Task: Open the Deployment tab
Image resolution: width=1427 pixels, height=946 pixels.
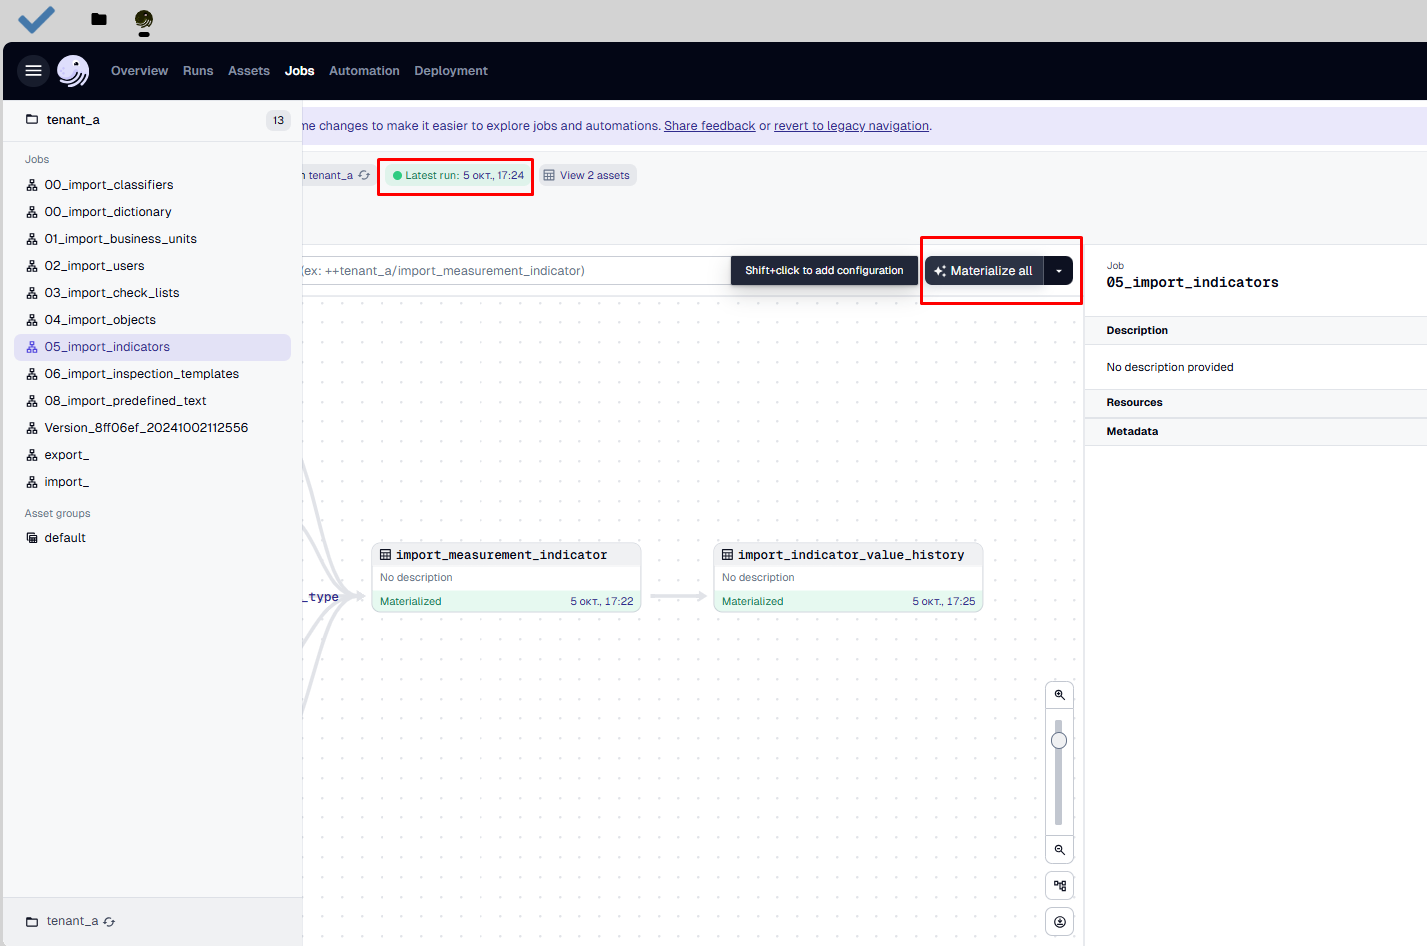Action: pos(451,71)
